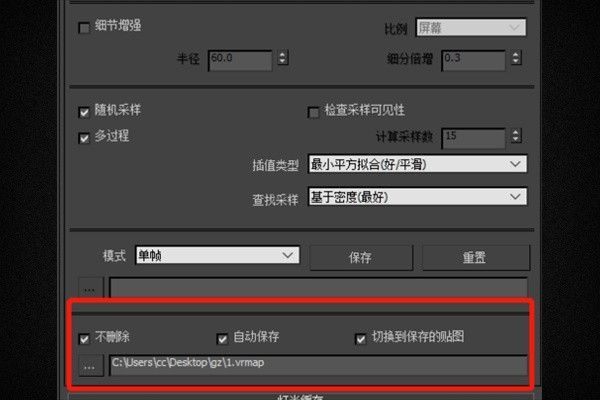Click the 细分倍增 spinner arrows
Viewport: 600px width, 400px height.
tap(516, 58)
